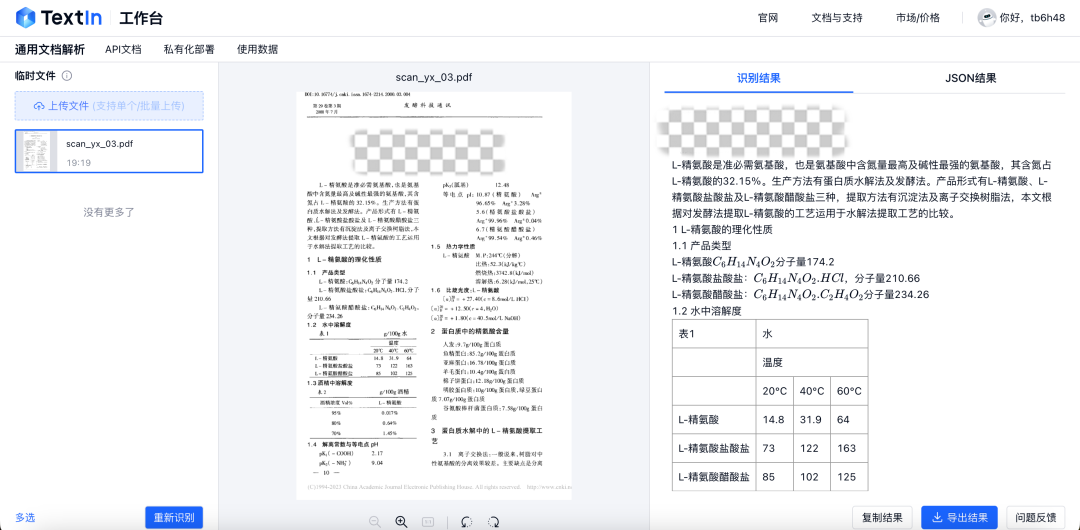Click the 复制结果 button
The height and width of the screenshot is (530, 1080).
pyautogui.click(x=882, y=517)
